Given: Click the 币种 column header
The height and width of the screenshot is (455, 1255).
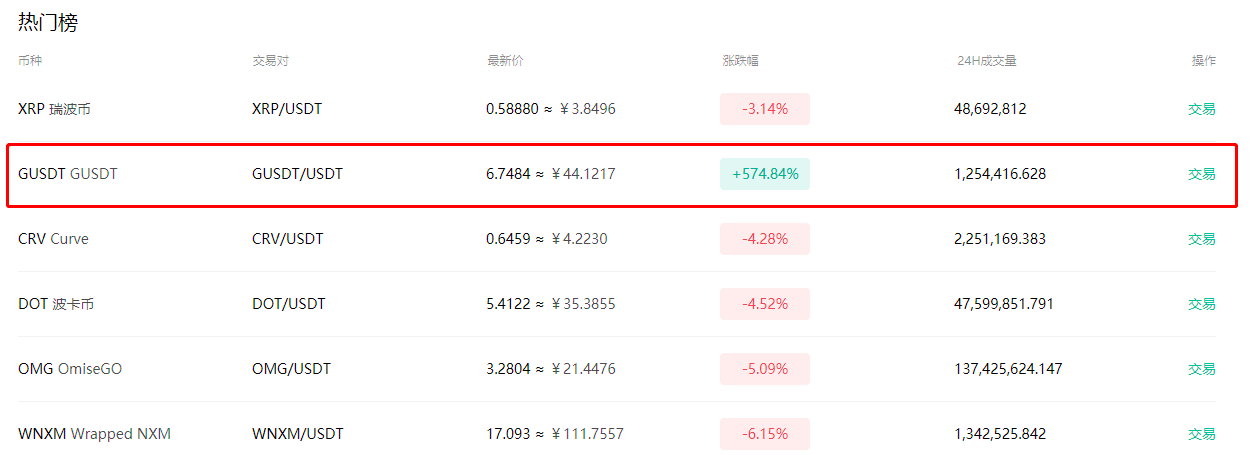Looking at the screenshot, I should click(30, 60).
